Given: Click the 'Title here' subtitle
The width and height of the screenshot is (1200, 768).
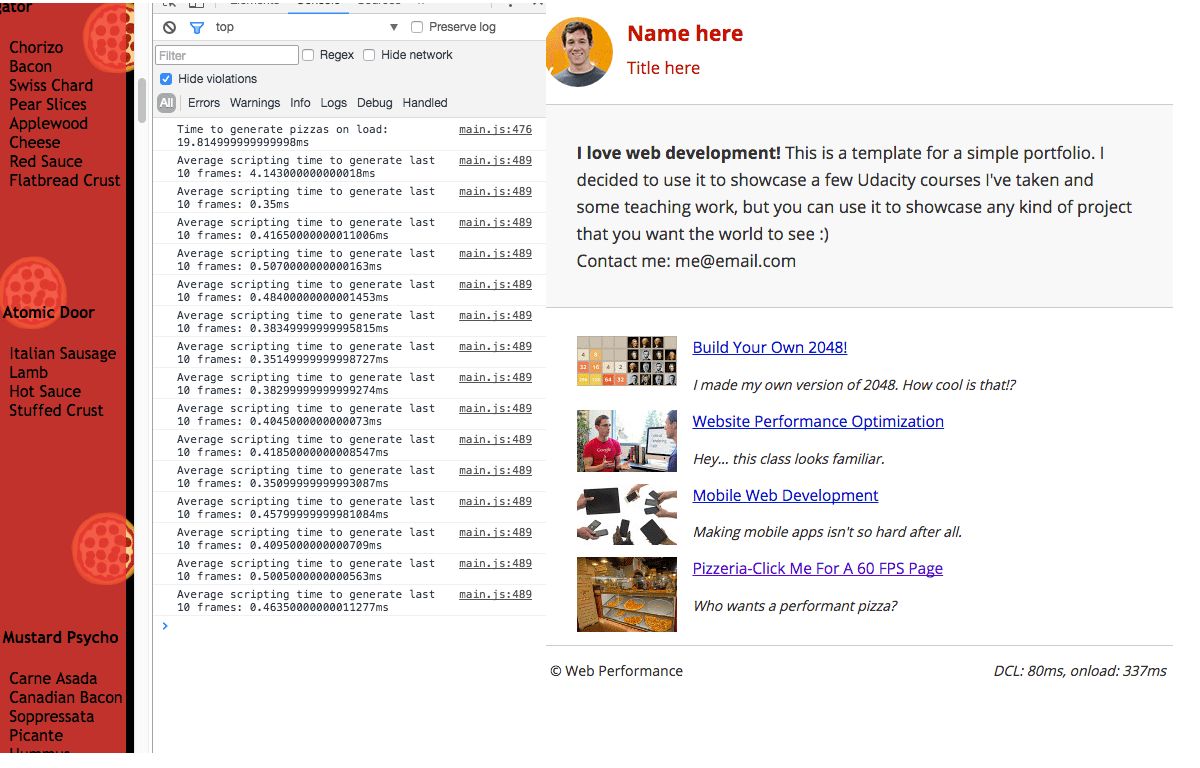Looking at the screenshot, I should [x=663, y=68].
